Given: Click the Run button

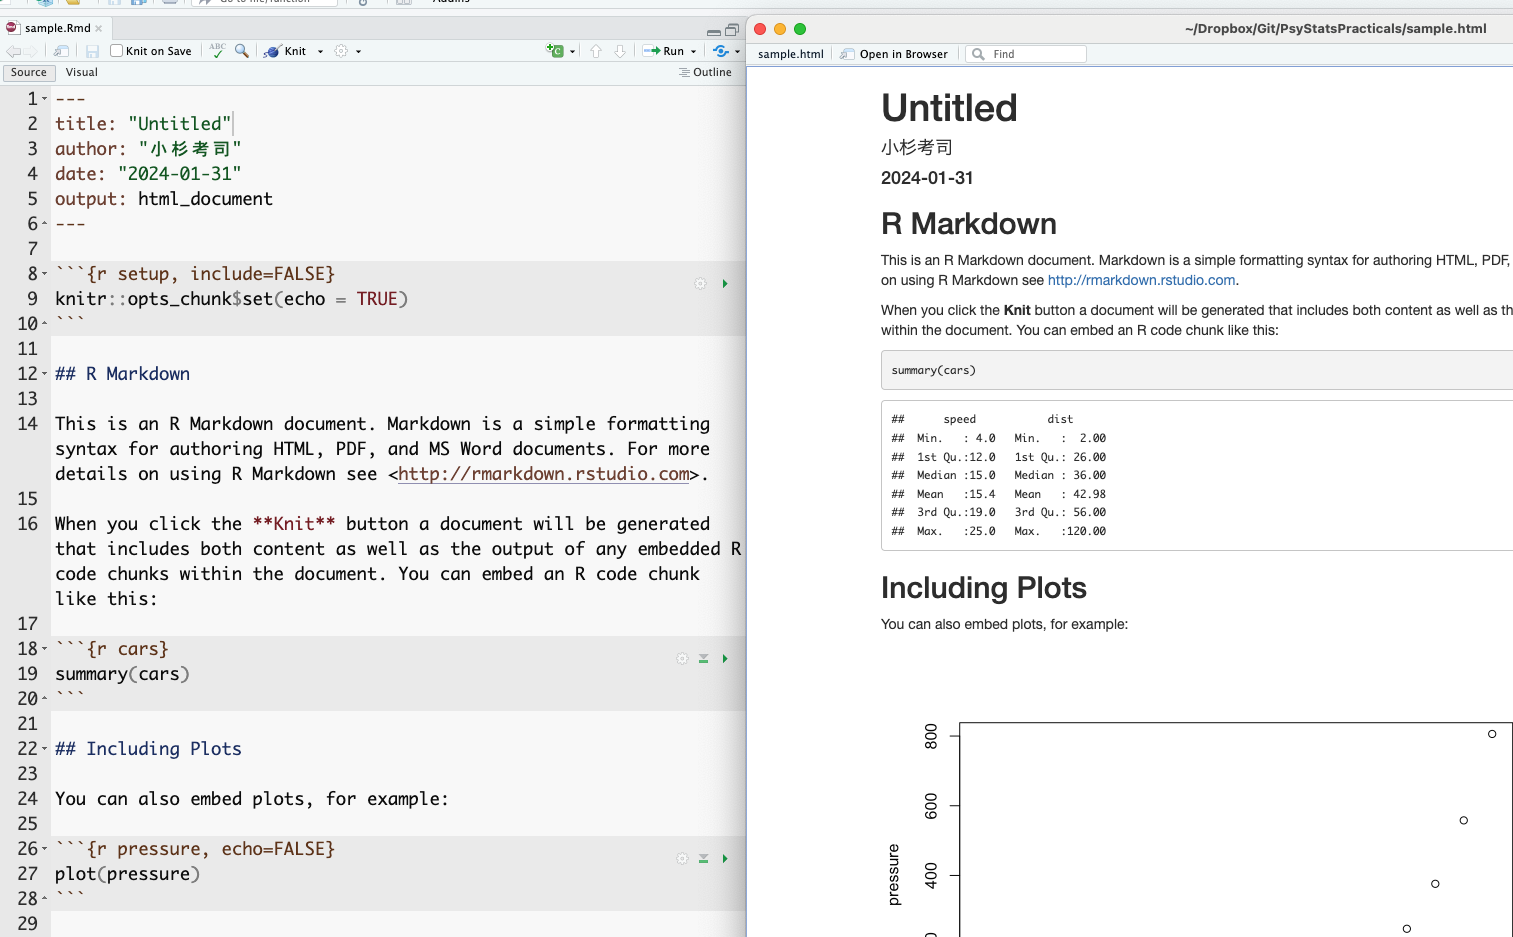Looking at the screenshot, I should coord(665,51).
